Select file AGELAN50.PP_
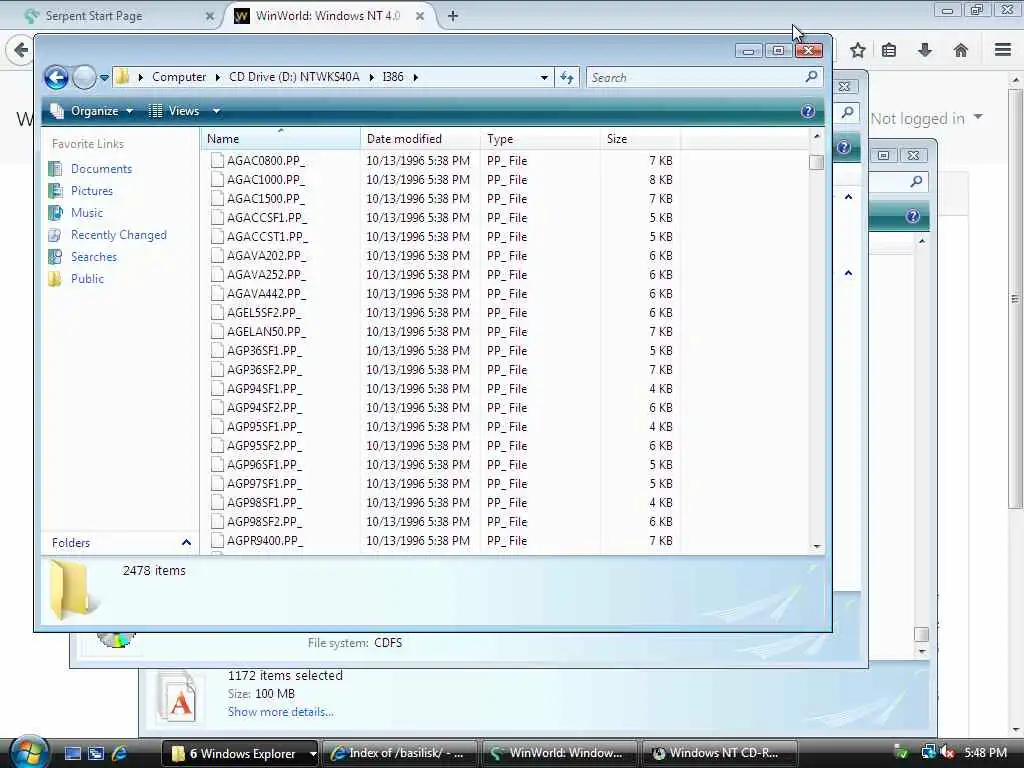 point(266,332)
